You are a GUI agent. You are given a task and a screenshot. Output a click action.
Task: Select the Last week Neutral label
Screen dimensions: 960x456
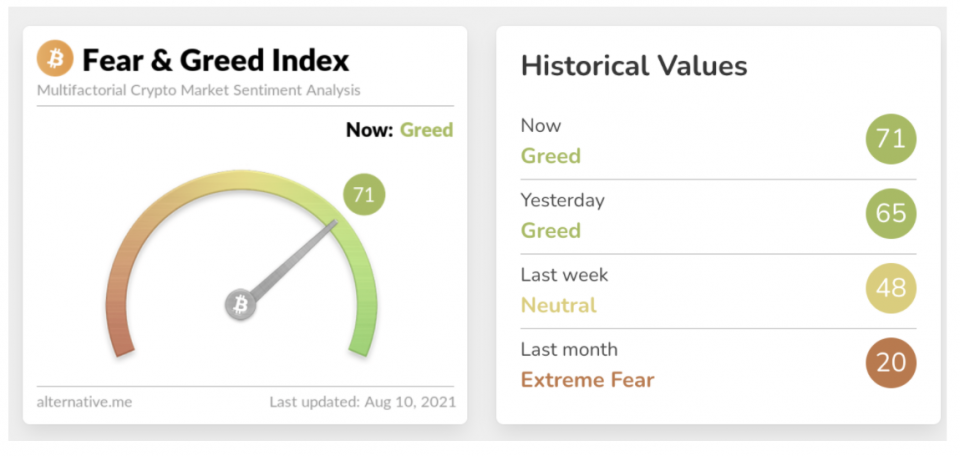[564, 290]
